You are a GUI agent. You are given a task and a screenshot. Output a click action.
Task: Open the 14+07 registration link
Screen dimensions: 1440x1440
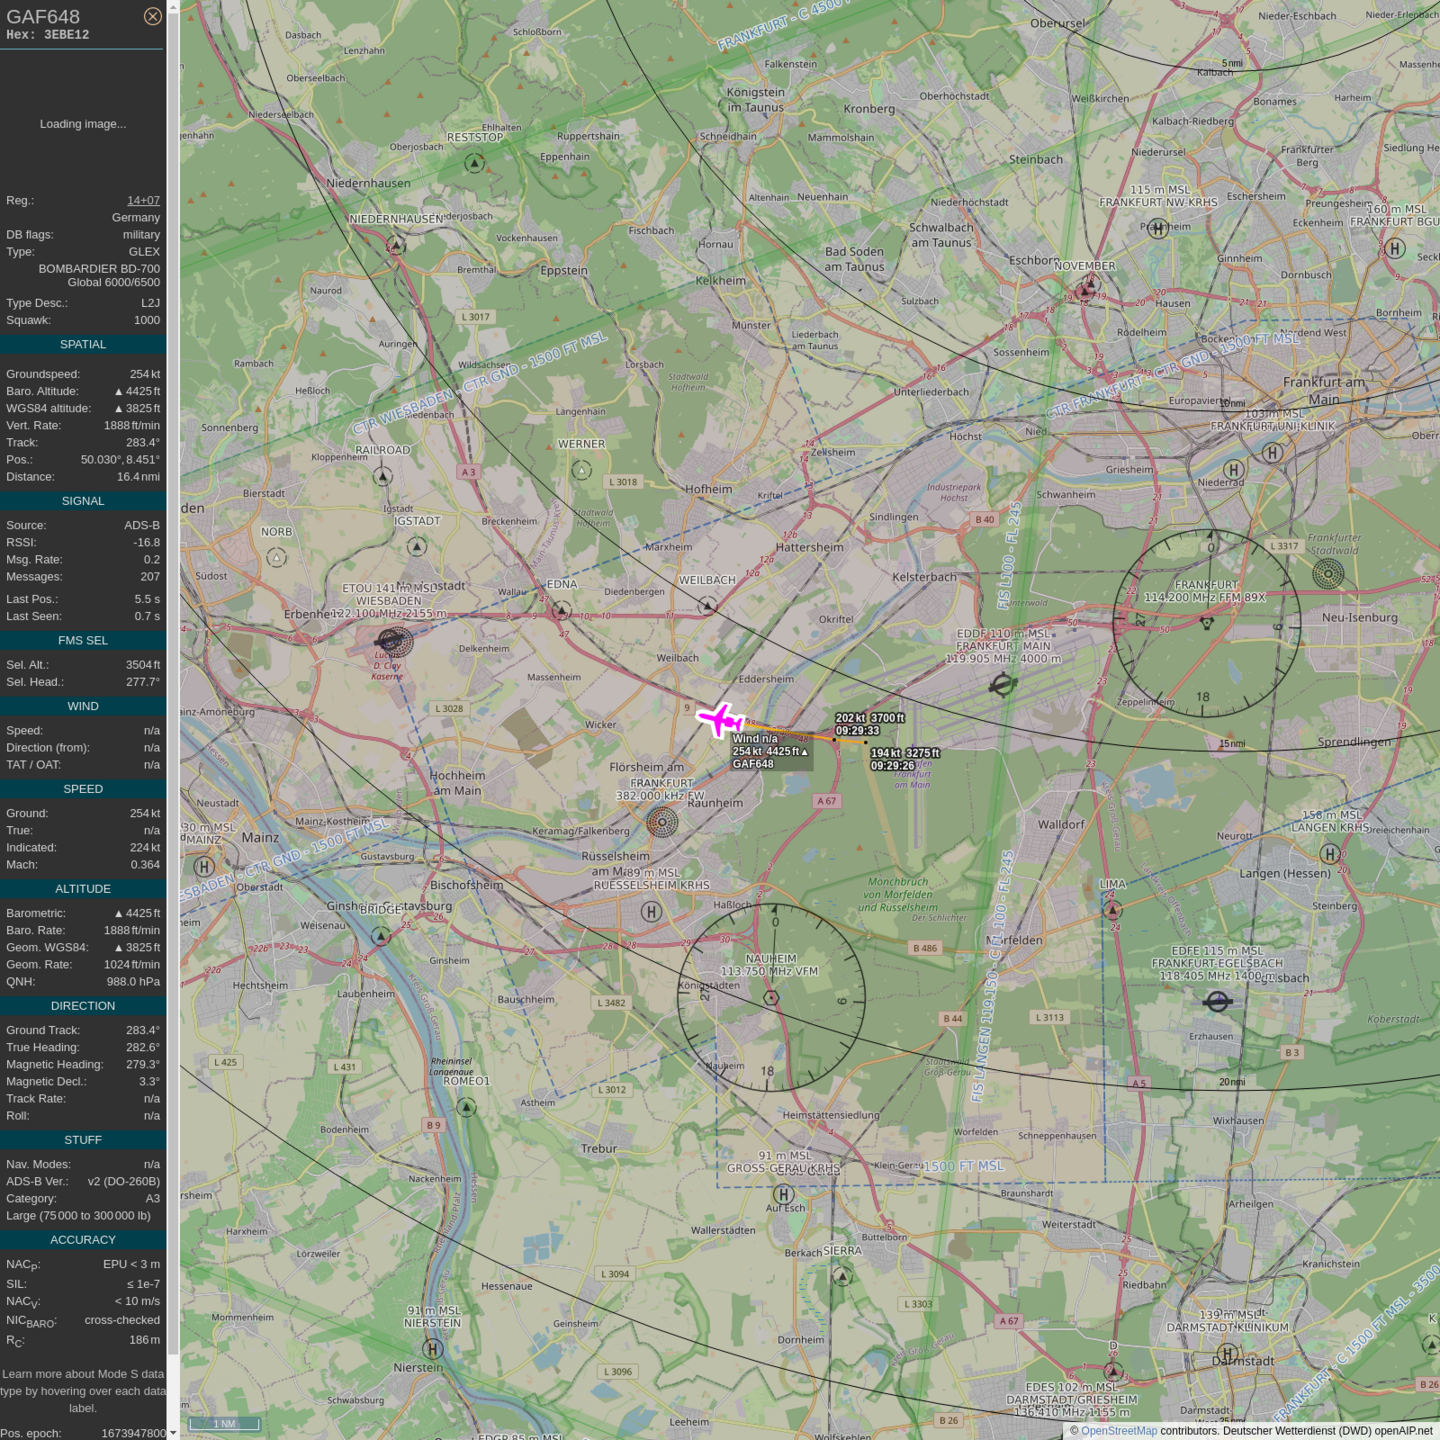coord(143,200)
